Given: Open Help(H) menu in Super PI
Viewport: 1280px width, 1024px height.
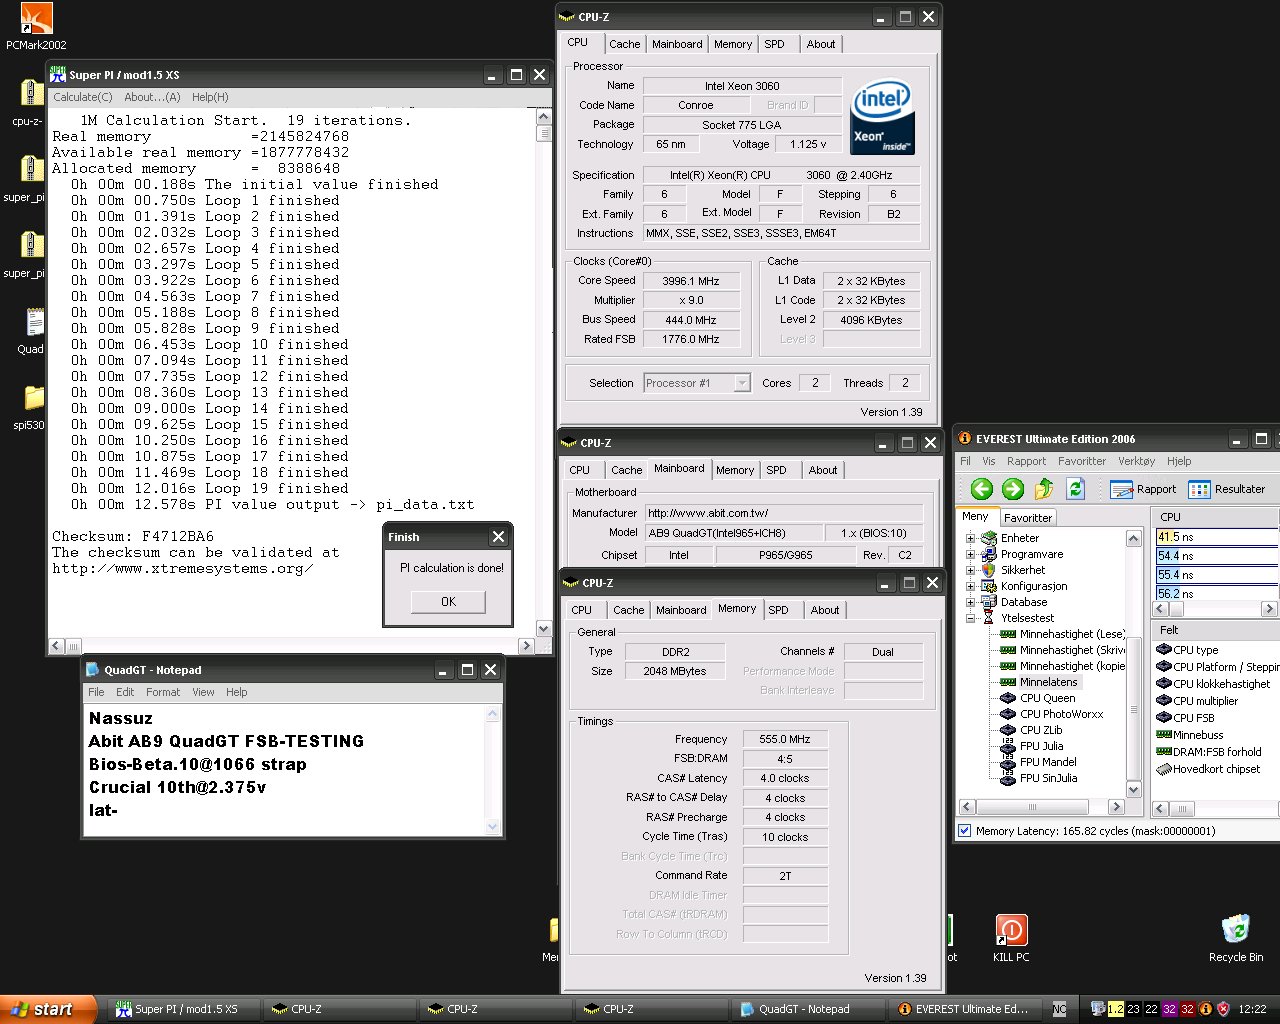Looking at the screenshot, I should 210,97.
